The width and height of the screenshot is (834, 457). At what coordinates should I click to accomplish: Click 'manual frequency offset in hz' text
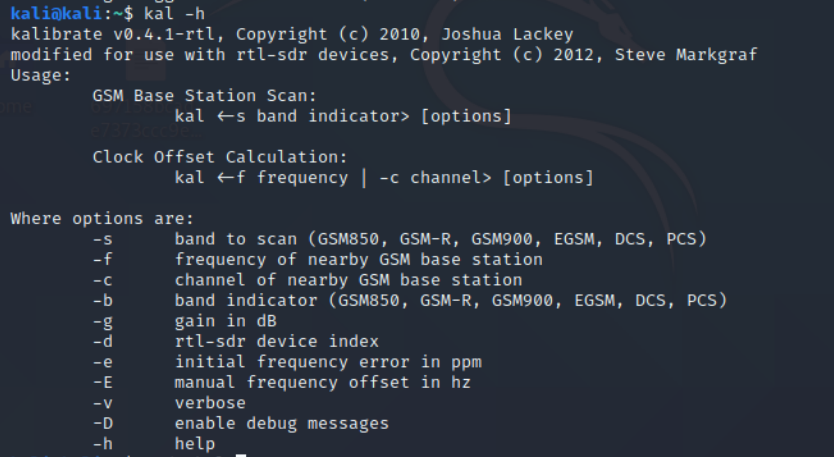pos(322,382)
